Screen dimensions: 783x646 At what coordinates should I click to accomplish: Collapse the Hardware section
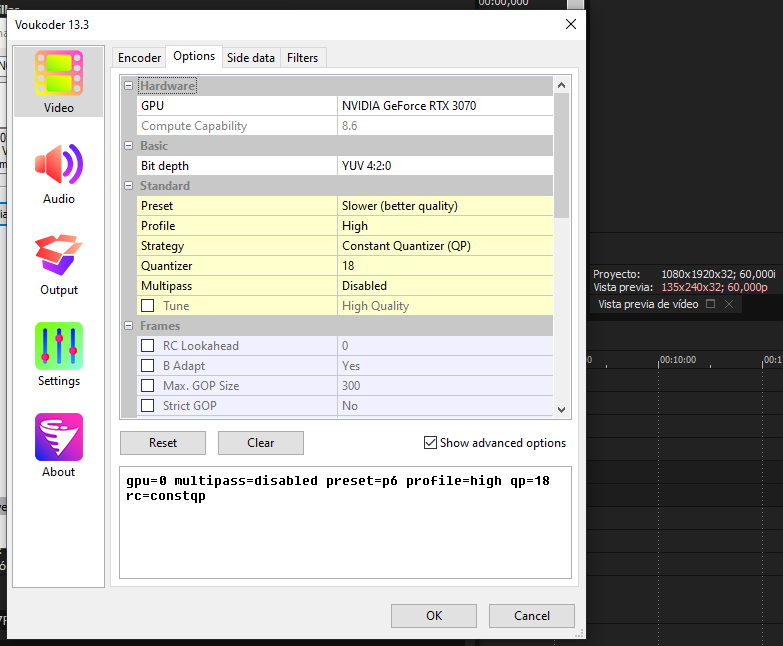point(128,86)
